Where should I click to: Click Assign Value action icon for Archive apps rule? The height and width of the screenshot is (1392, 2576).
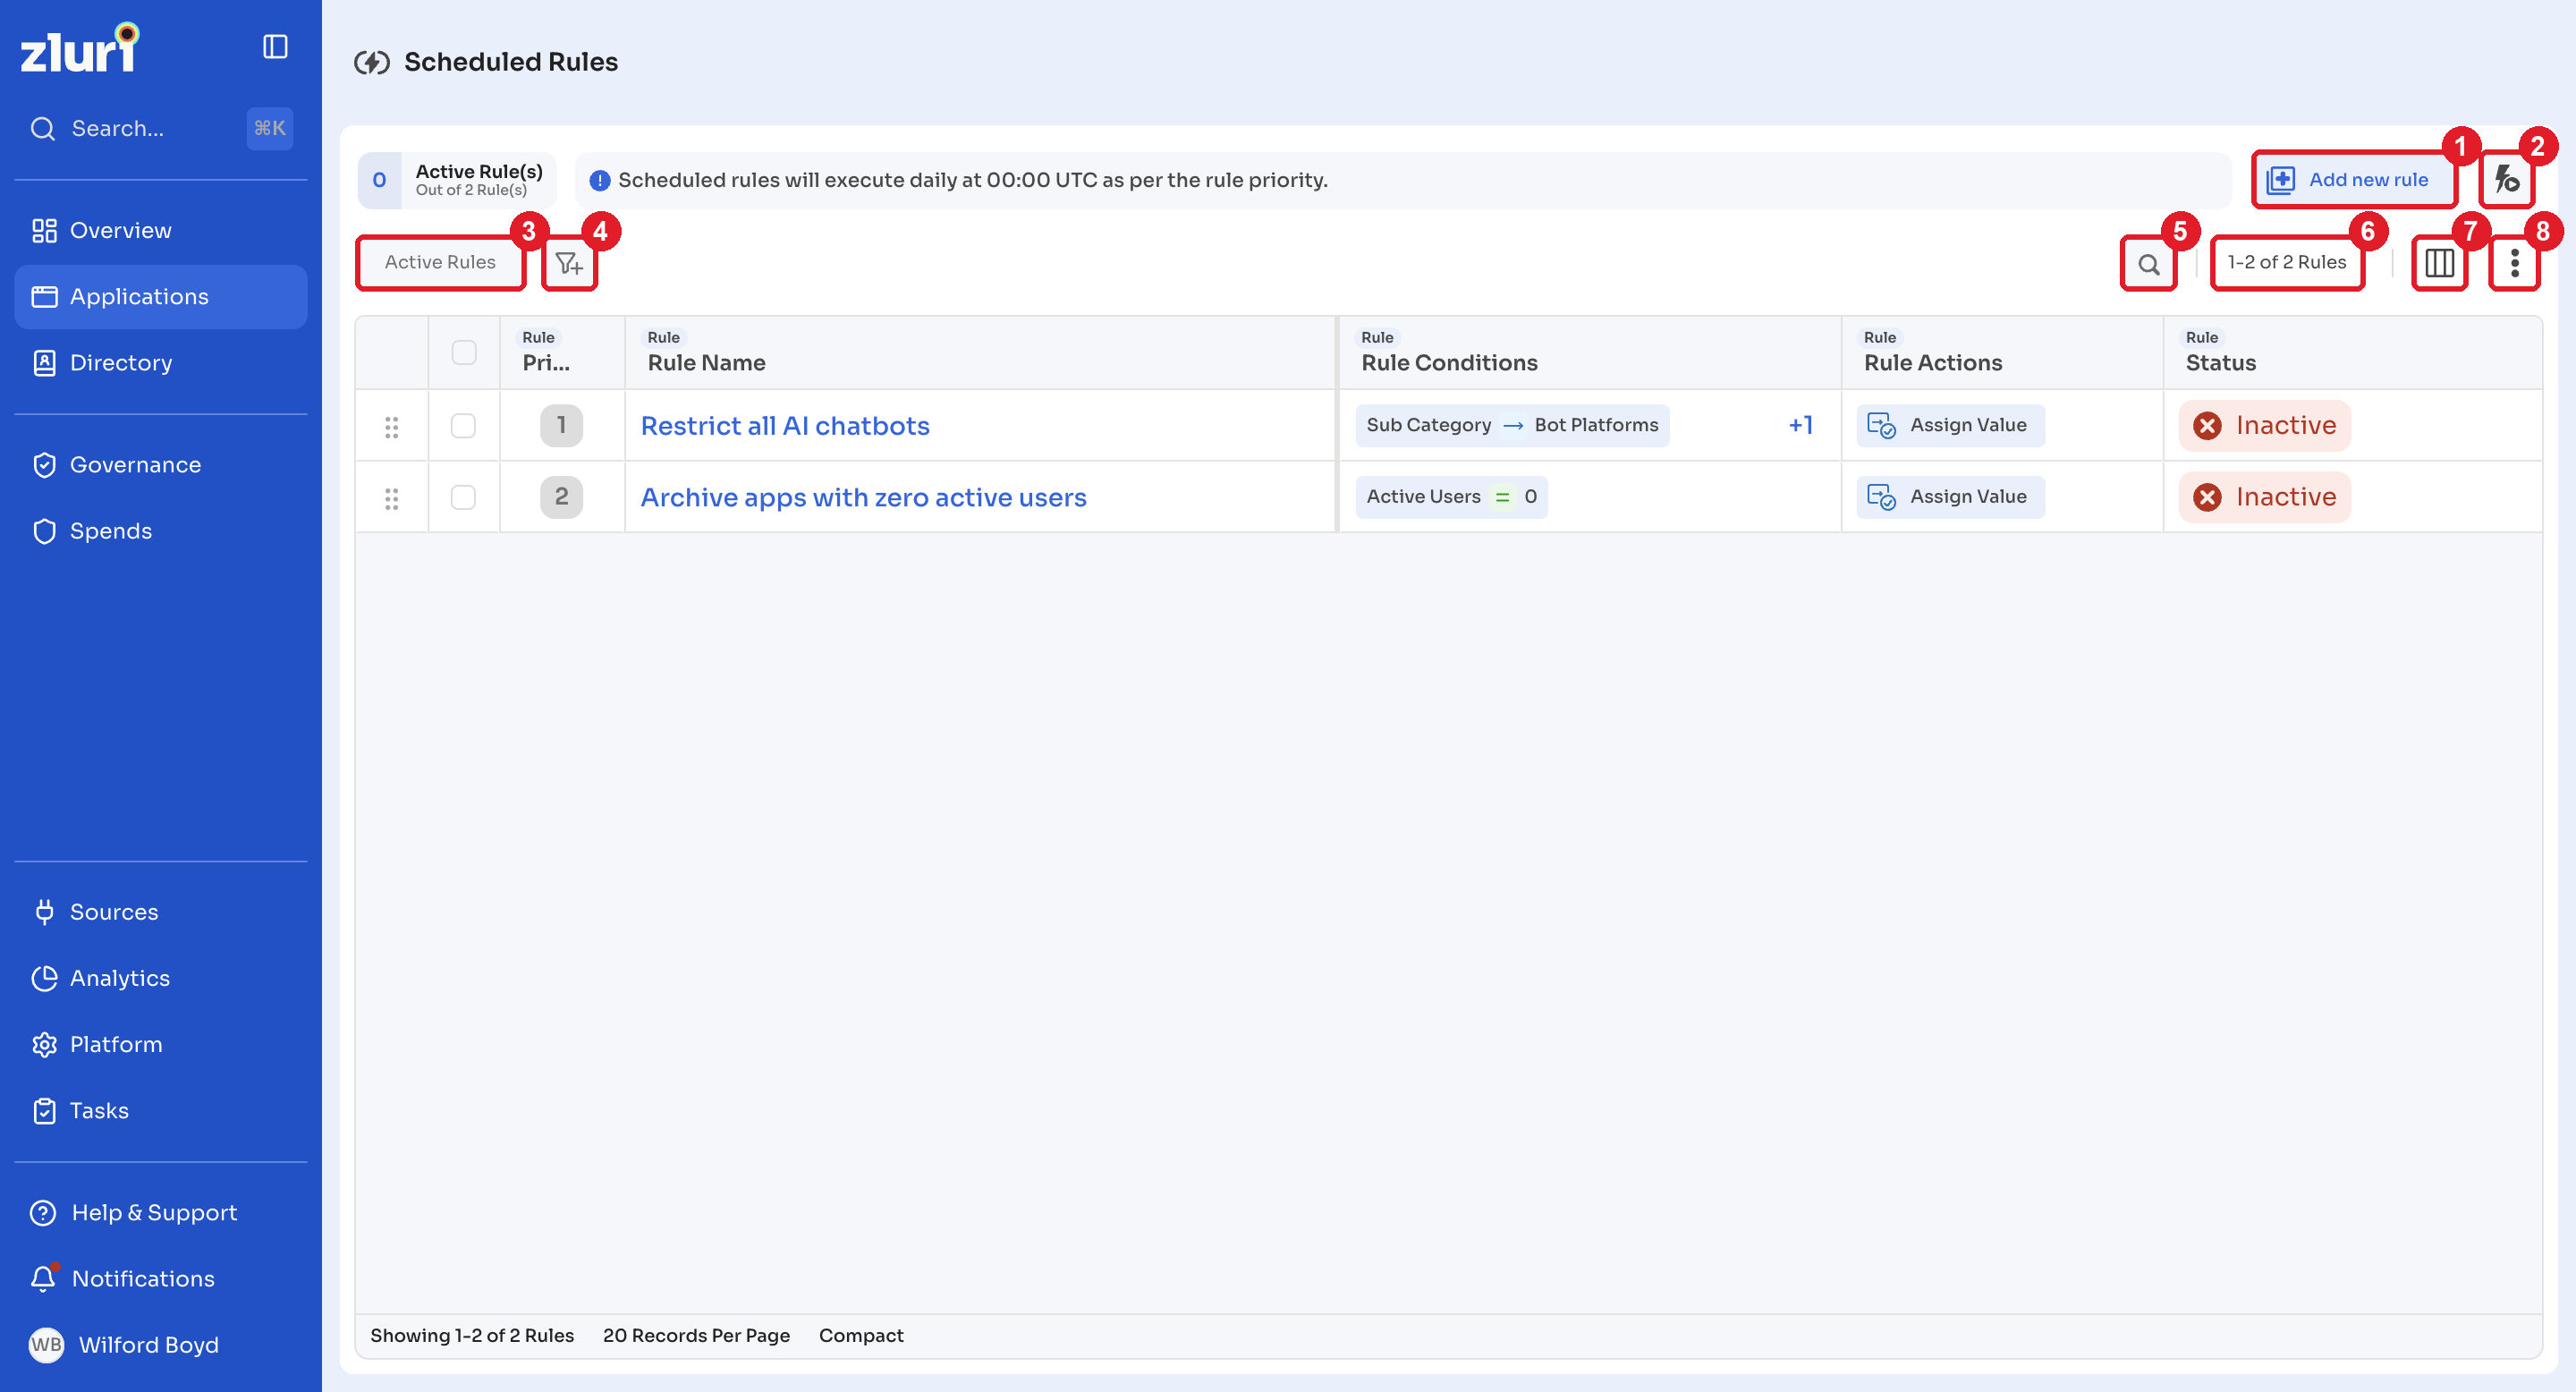click(x=1881, y=497)
